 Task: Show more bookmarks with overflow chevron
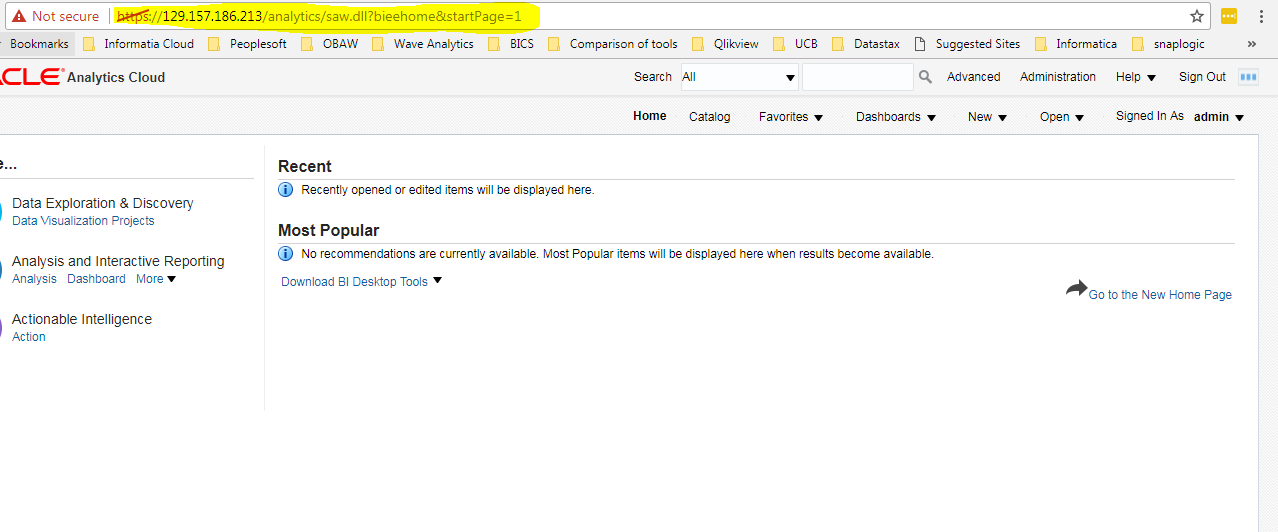1252,44
